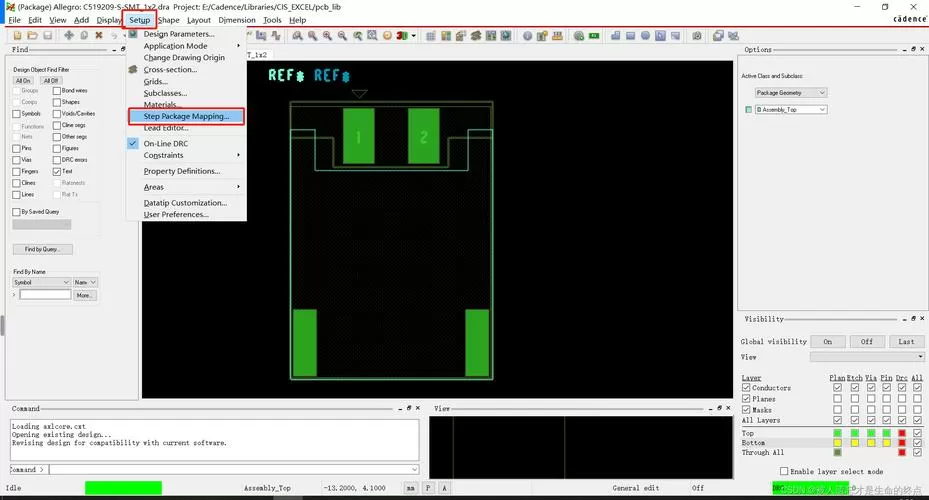Image resolution: width=929 pixels, height=500 pixels.
Task: Click the green board toolbar icon
Action: point(594,36)
